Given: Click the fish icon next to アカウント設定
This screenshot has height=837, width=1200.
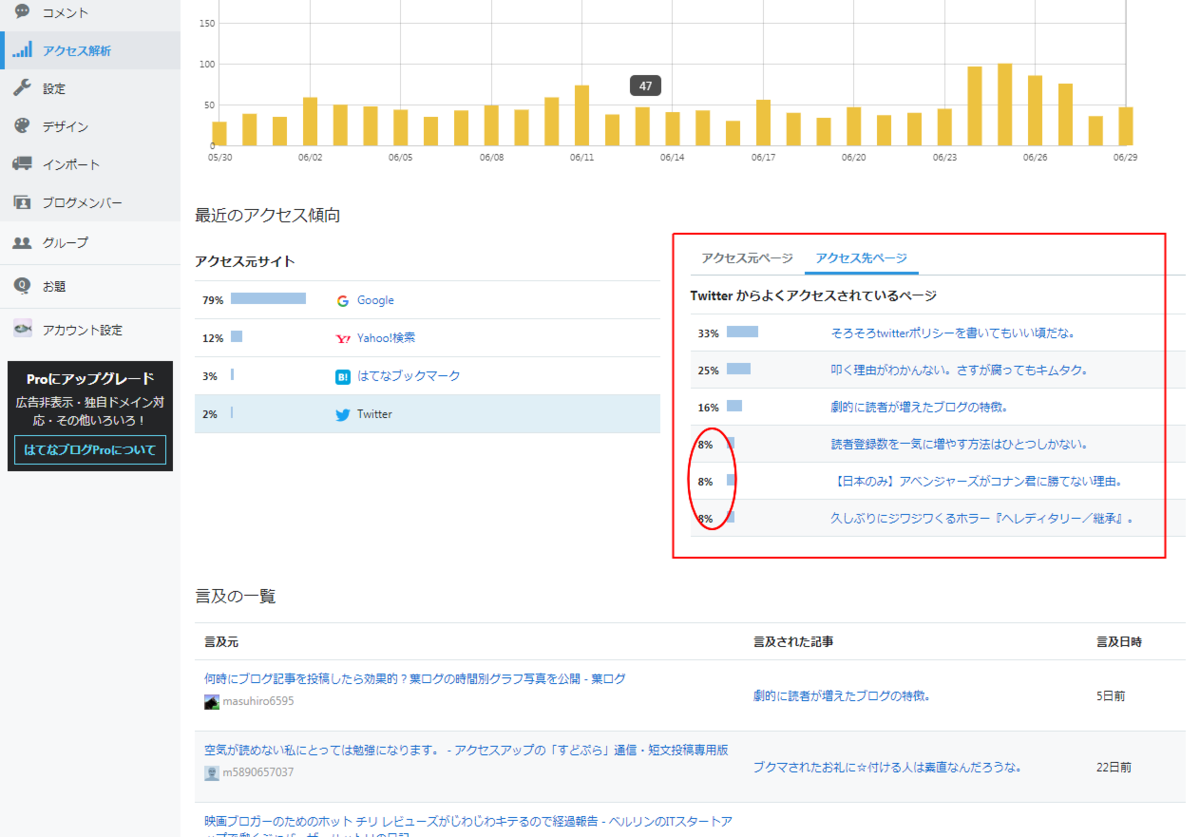Looking at the screenshot, I should coord(22,329).
